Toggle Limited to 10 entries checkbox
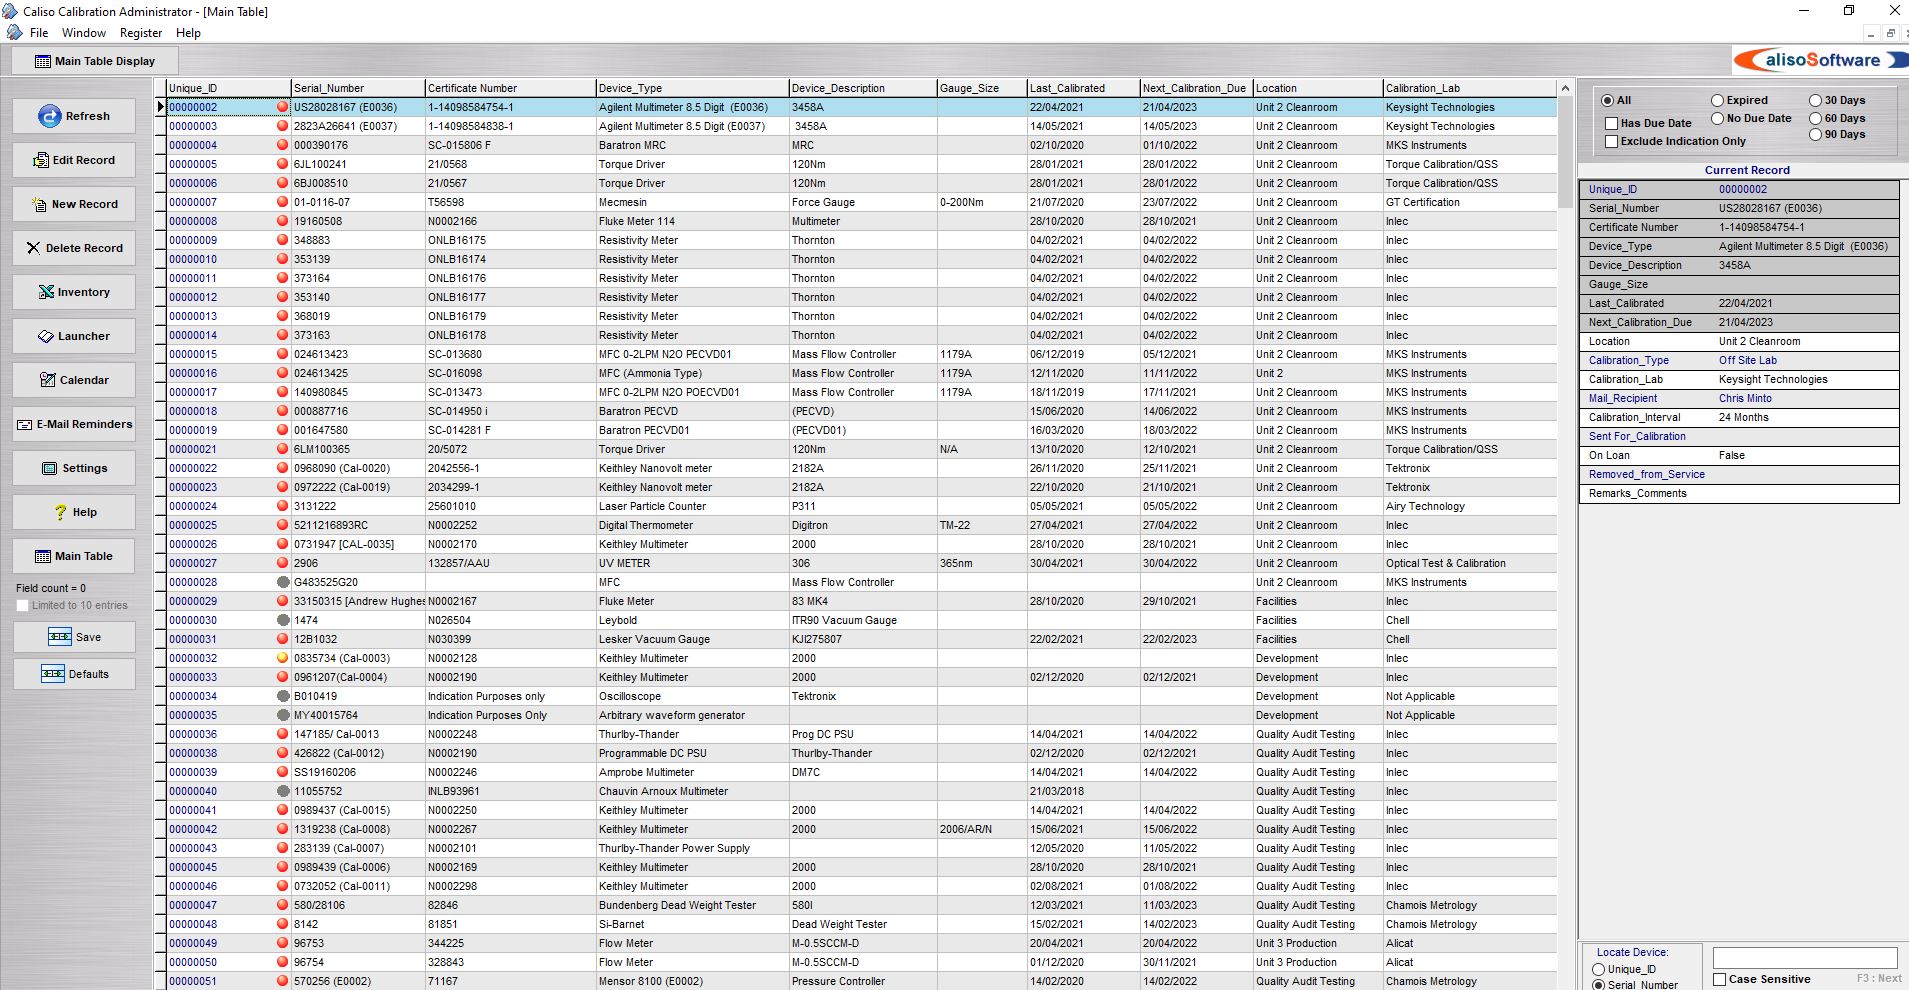The height and width of the screenshot is (990, 1909). coord(22,605)
